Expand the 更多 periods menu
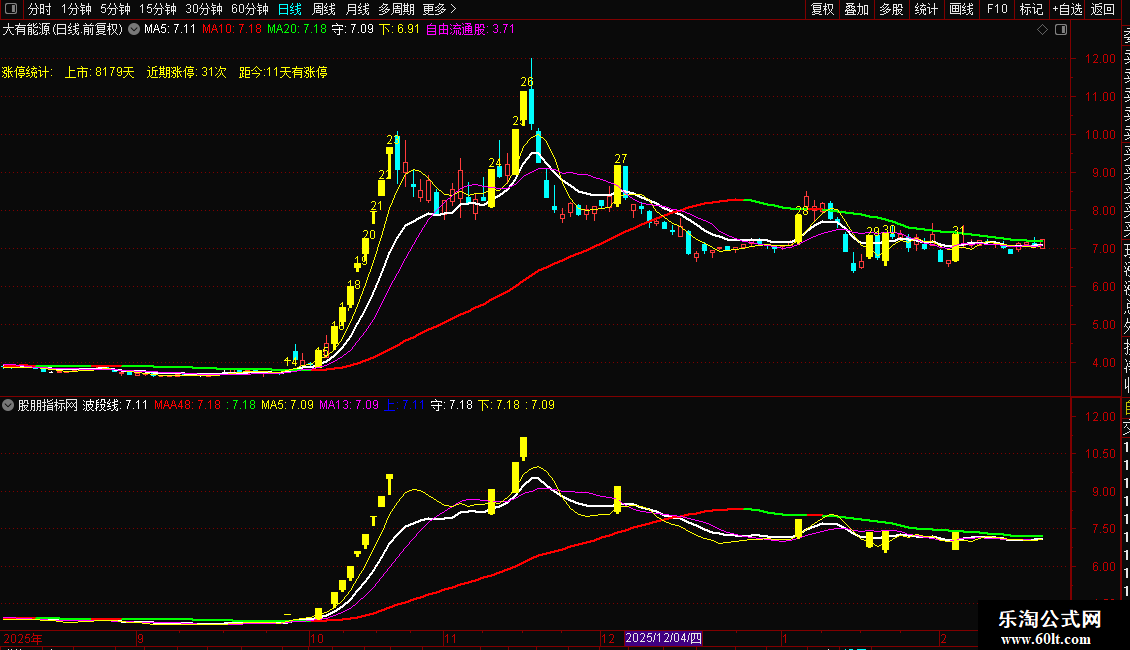 tap(439, 9)
